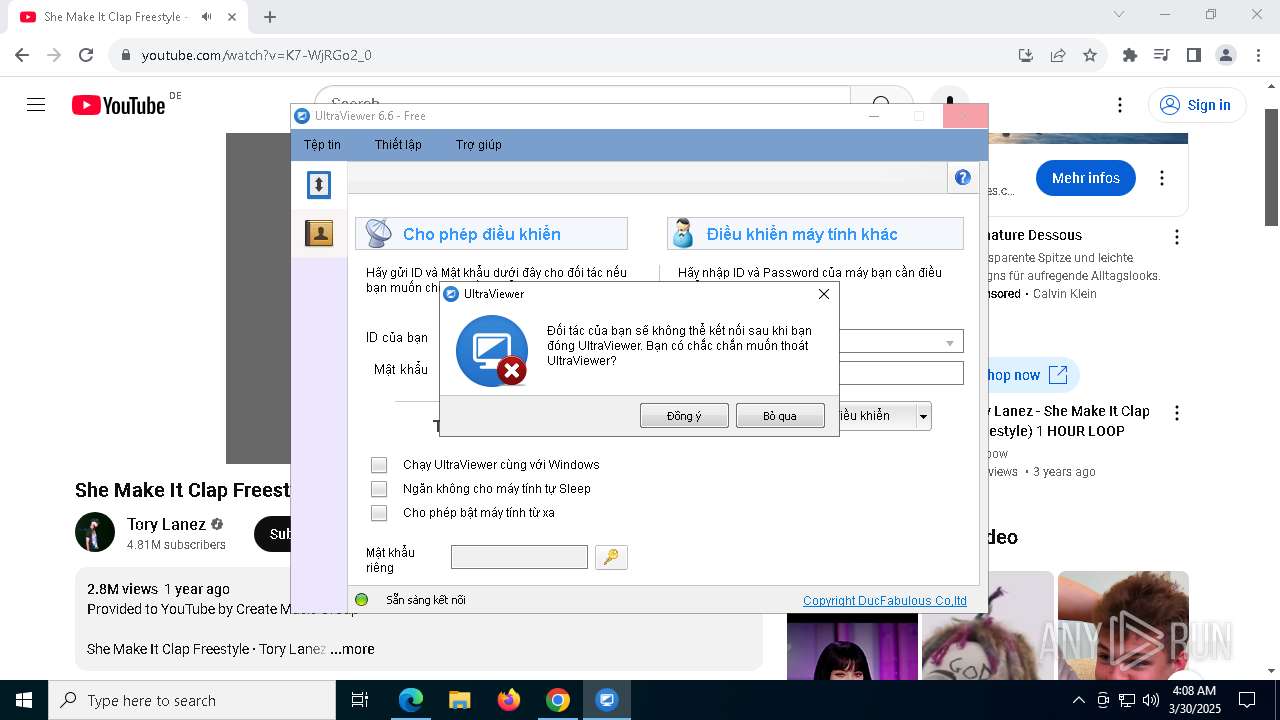This screenshot has width=1280, height=720.
Task: Open the taskbar clock showing 4:08 AM
Action: tap(1193, 700)
